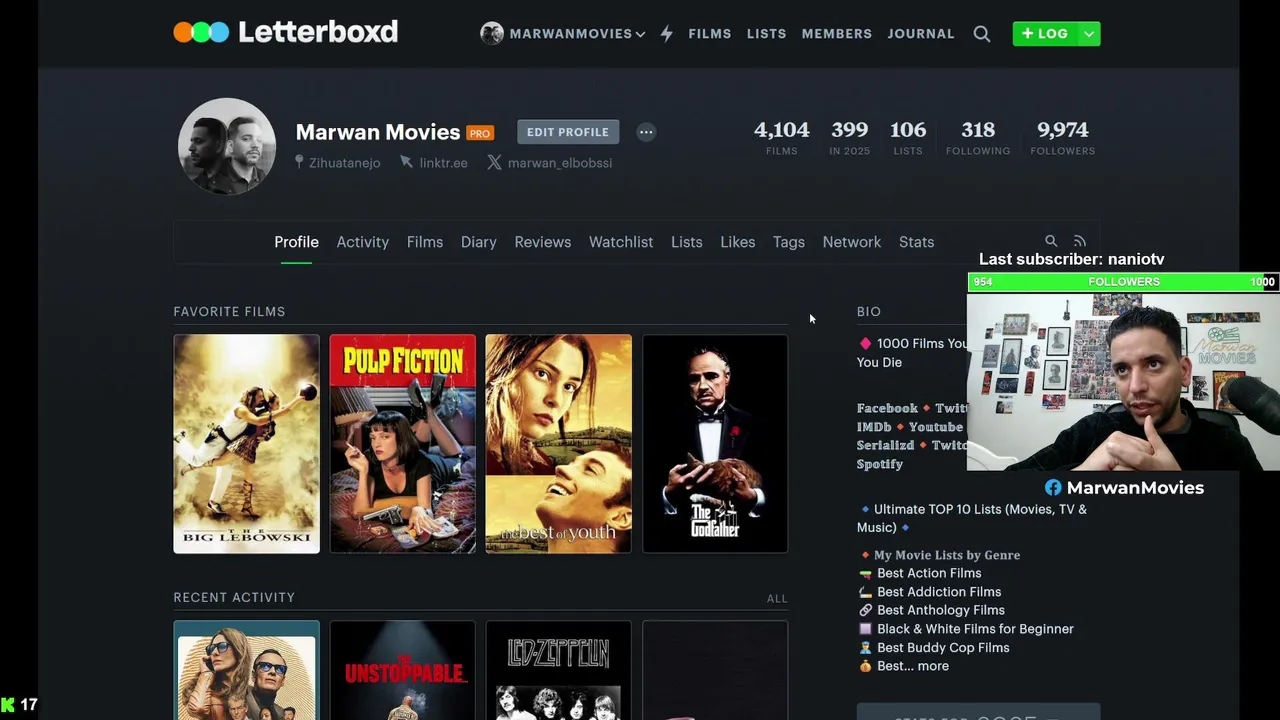Image resolution: width=1280 pixels, height=720 pixels.
Task: Click the green Log button
Action: click(x=1044, y=34)
